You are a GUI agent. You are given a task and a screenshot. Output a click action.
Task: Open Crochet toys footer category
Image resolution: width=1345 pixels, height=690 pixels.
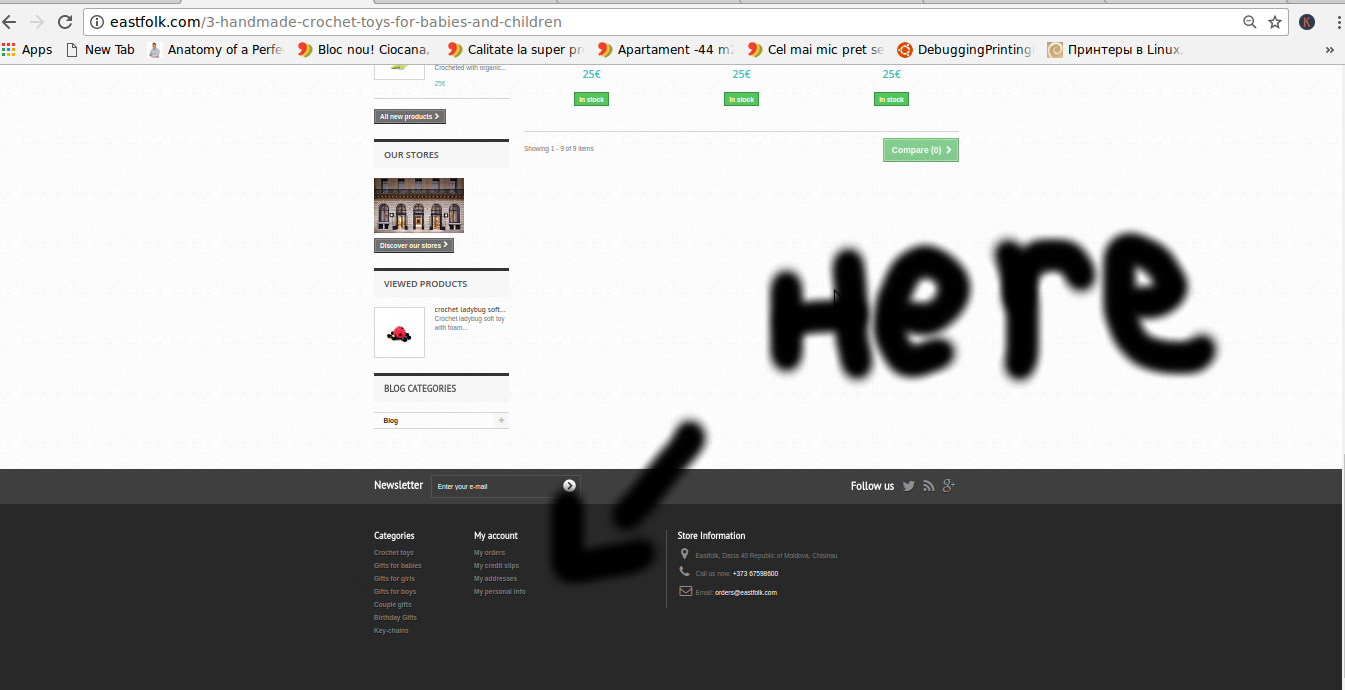tap(394, 553)
